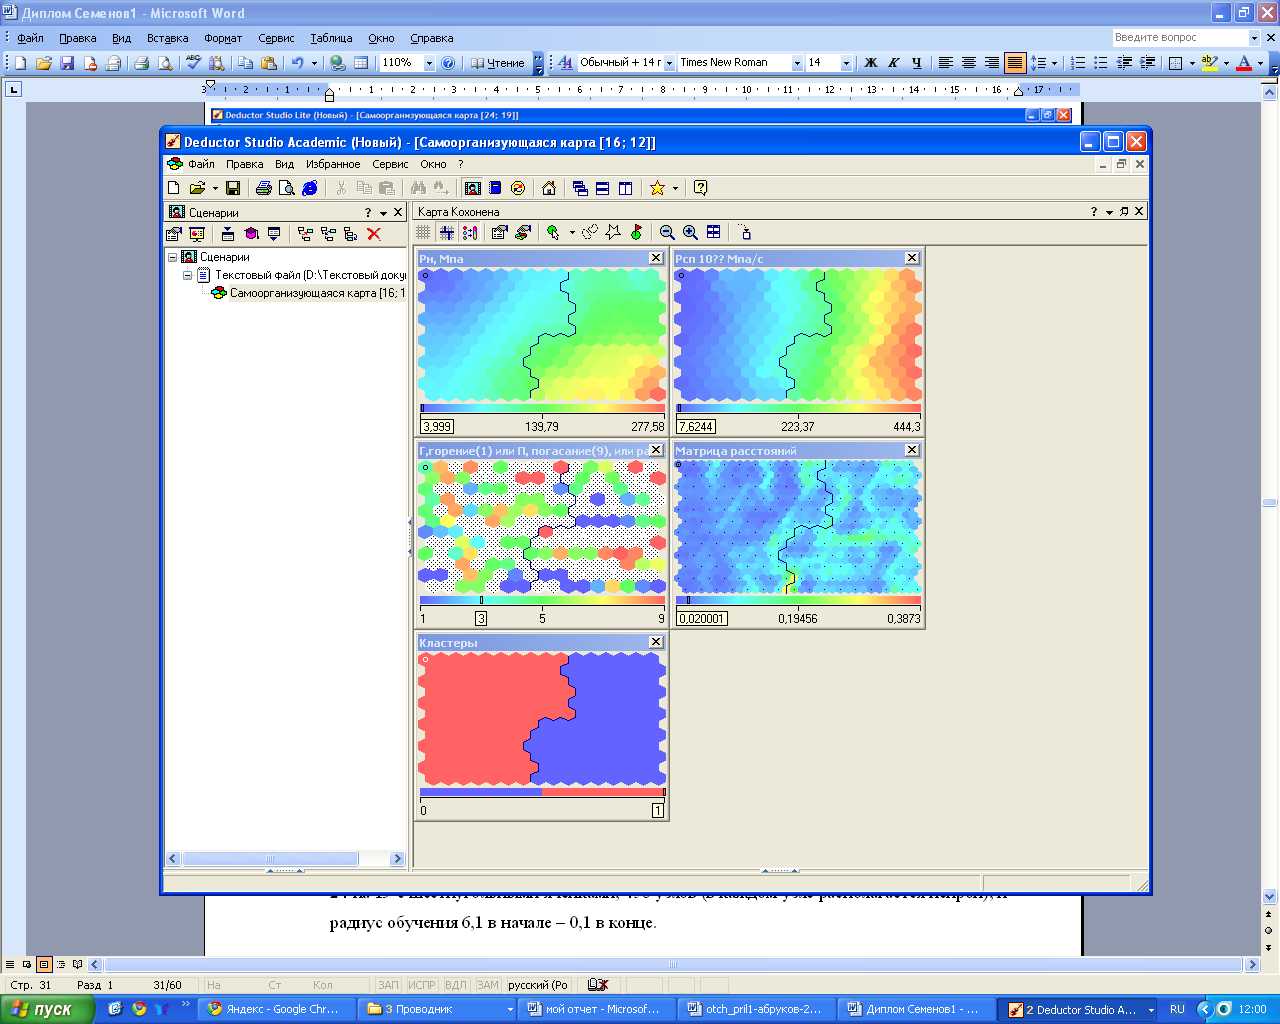Open the favorites star dropdown arrow
Image resolution: width=1280 pixels, height=1024 pixels.
pos(675,188)
